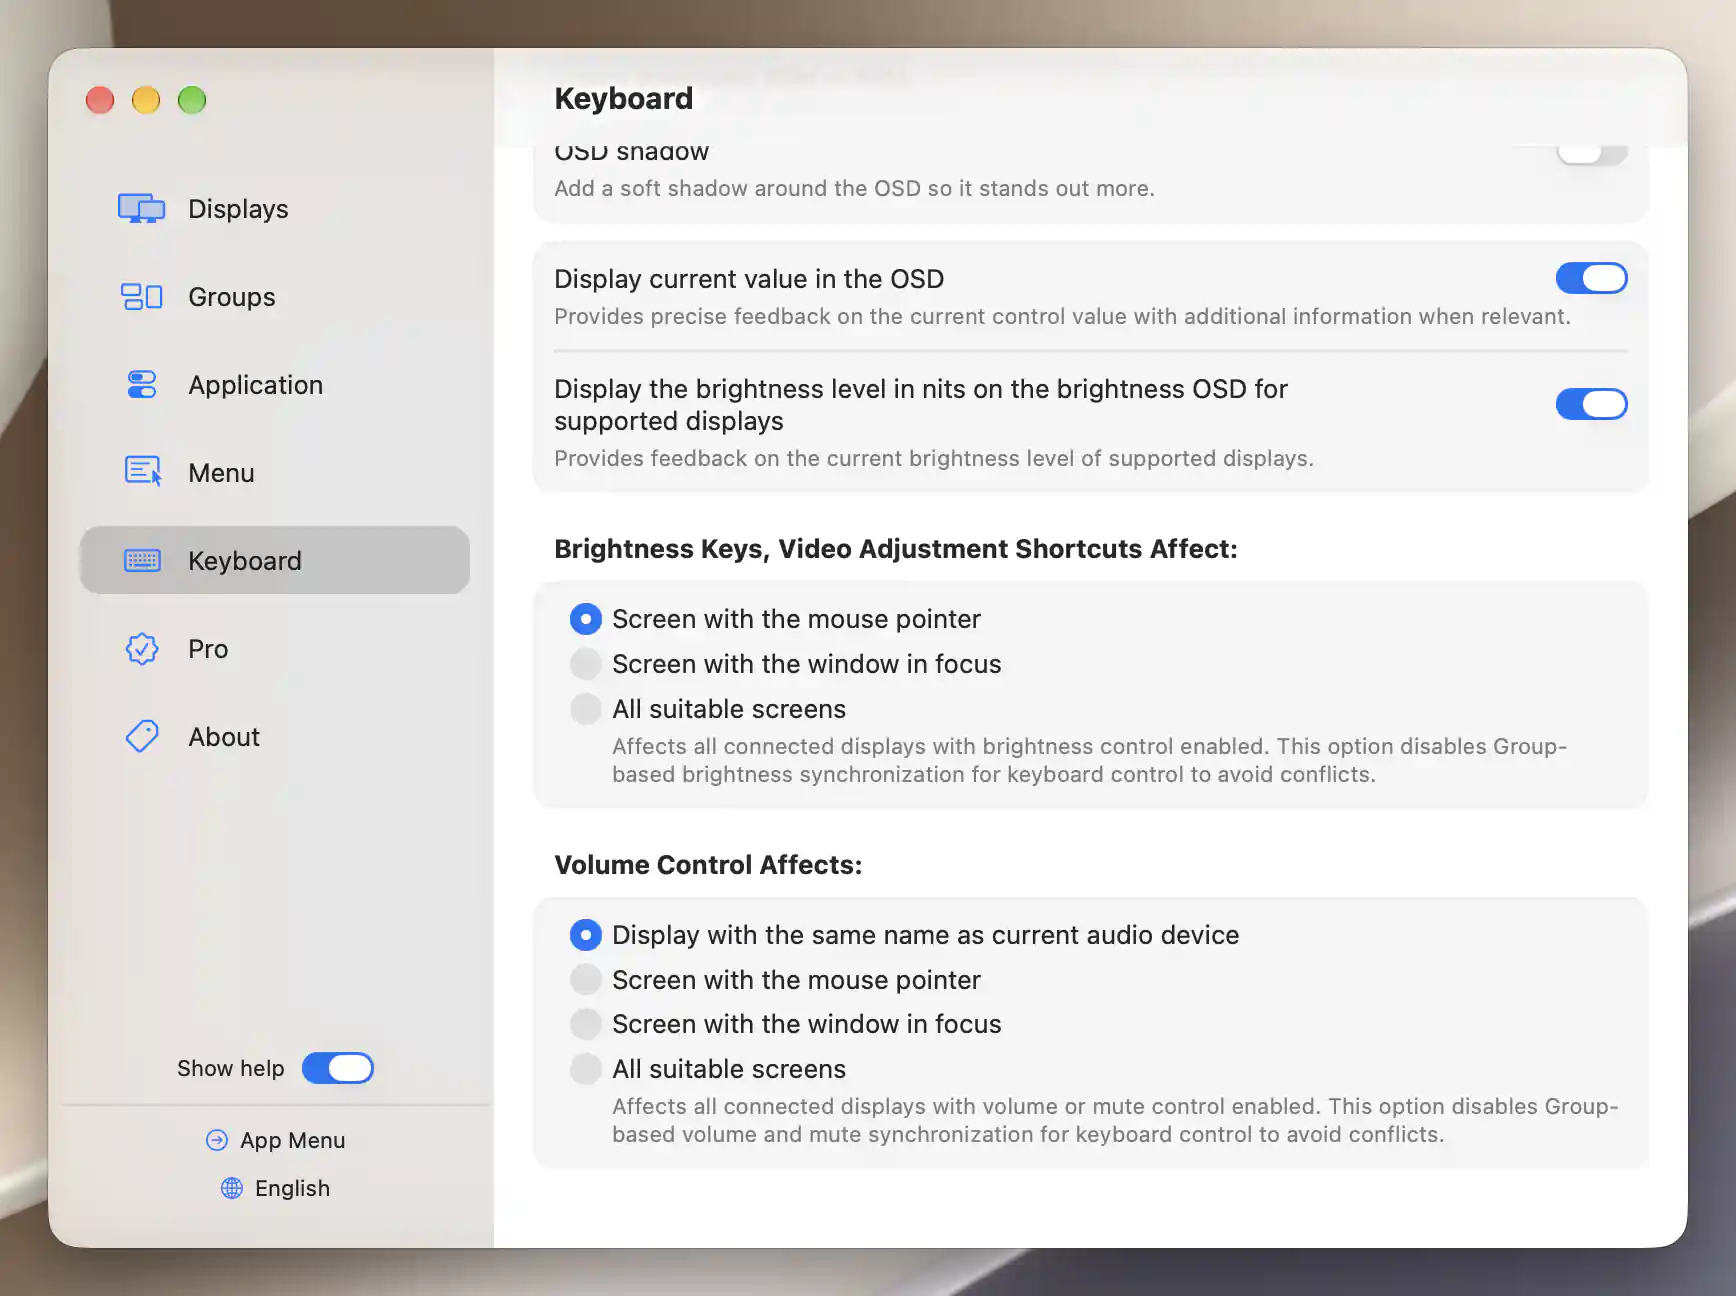Click the yellow minimize window button
The width and height of the screenshot is (1736, 1296).
tap(146, 100)
